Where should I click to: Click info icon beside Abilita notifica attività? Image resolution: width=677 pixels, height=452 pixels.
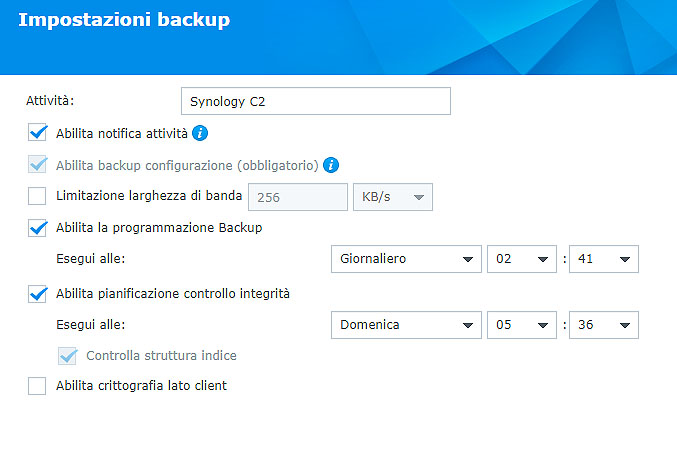tap(200, 133)
